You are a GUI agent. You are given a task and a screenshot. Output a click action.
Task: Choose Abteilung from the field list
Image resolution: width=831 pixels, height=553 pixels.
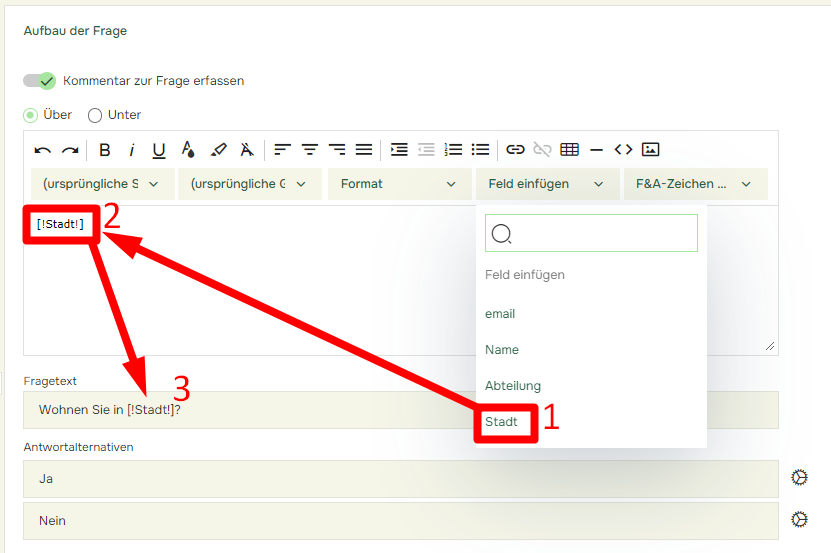click(x=513, y=386)
